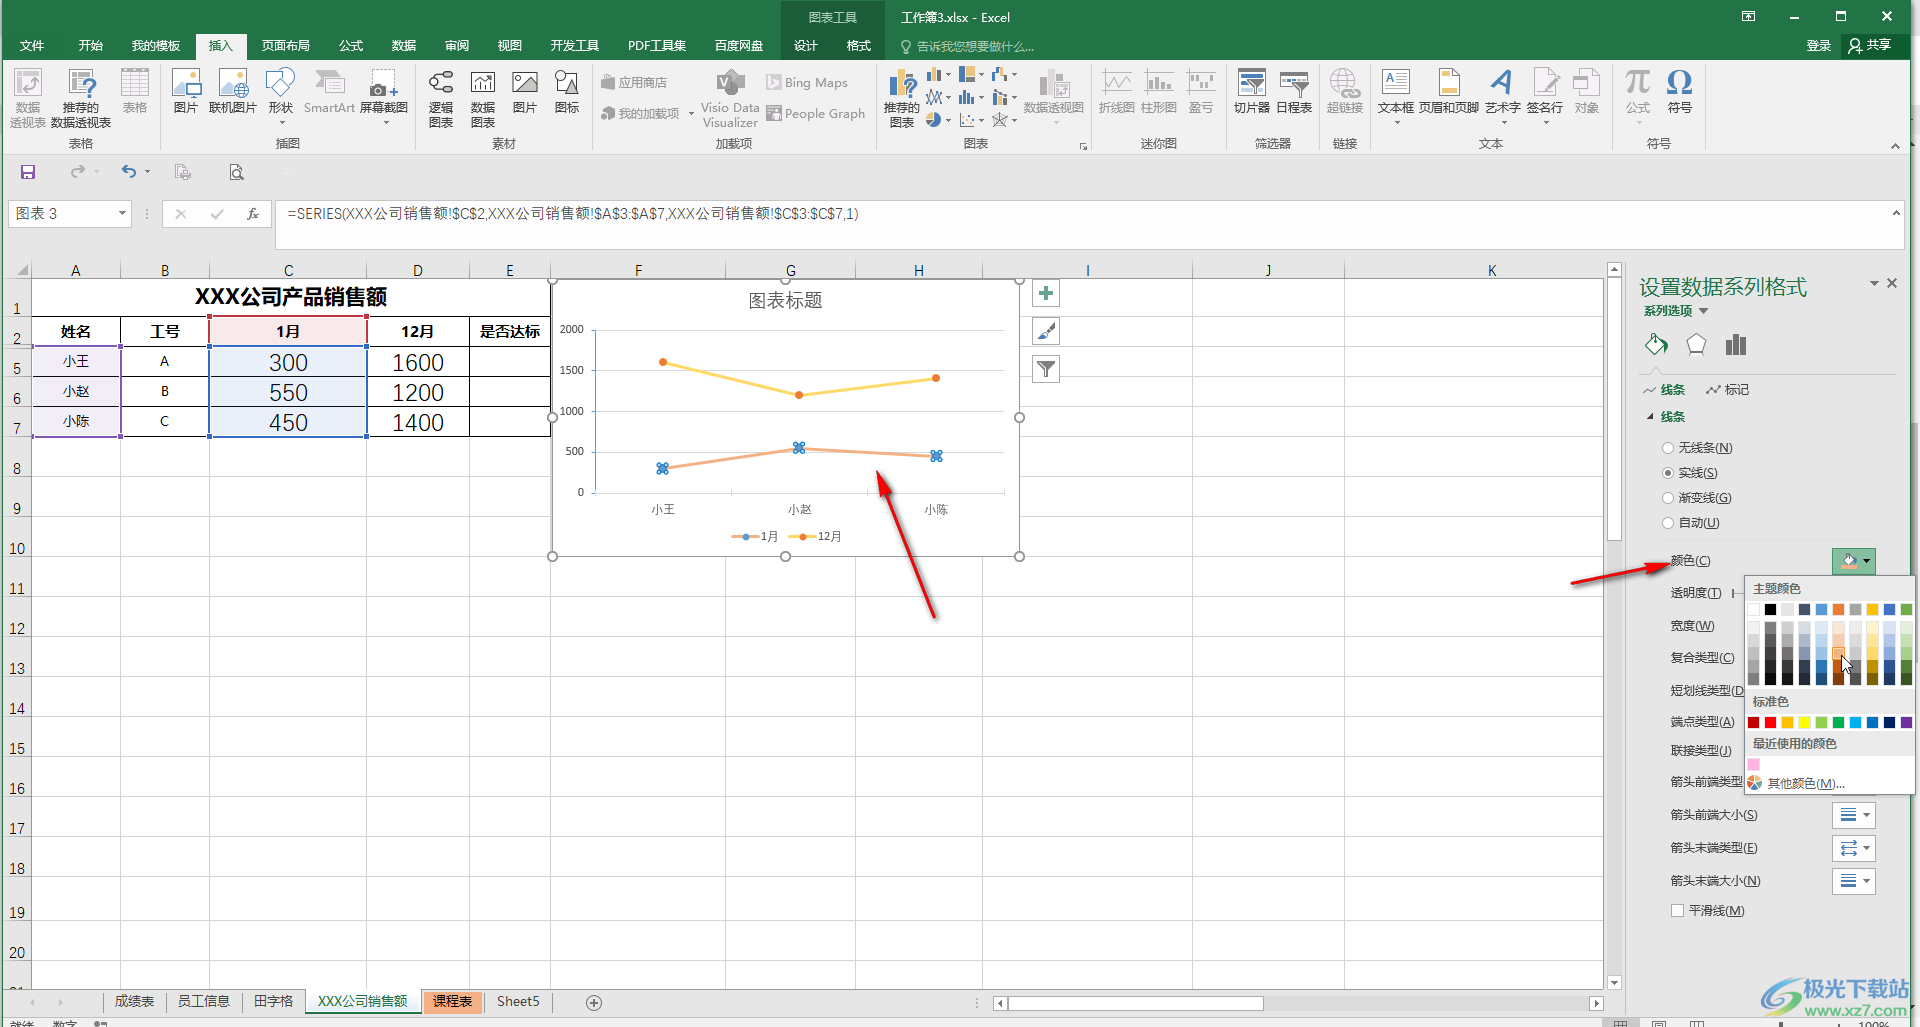Open the 箭头末端大小 size dropdown
Screen dimensions: 1920x1027
[1853, 881]
